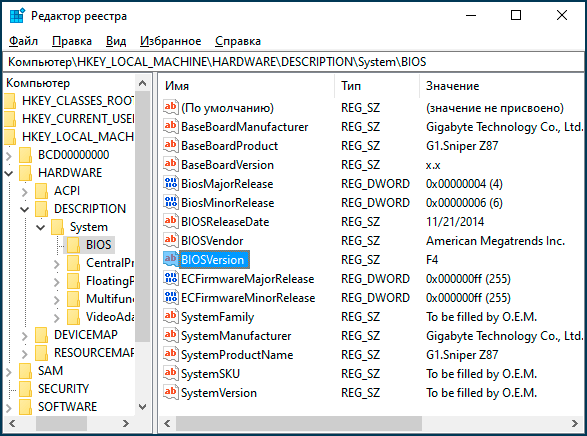The width and height of the screenshot is (587, 436).
Task: Click the DWORD icon of BiosMajorRelease
Action: click(171, 183)
